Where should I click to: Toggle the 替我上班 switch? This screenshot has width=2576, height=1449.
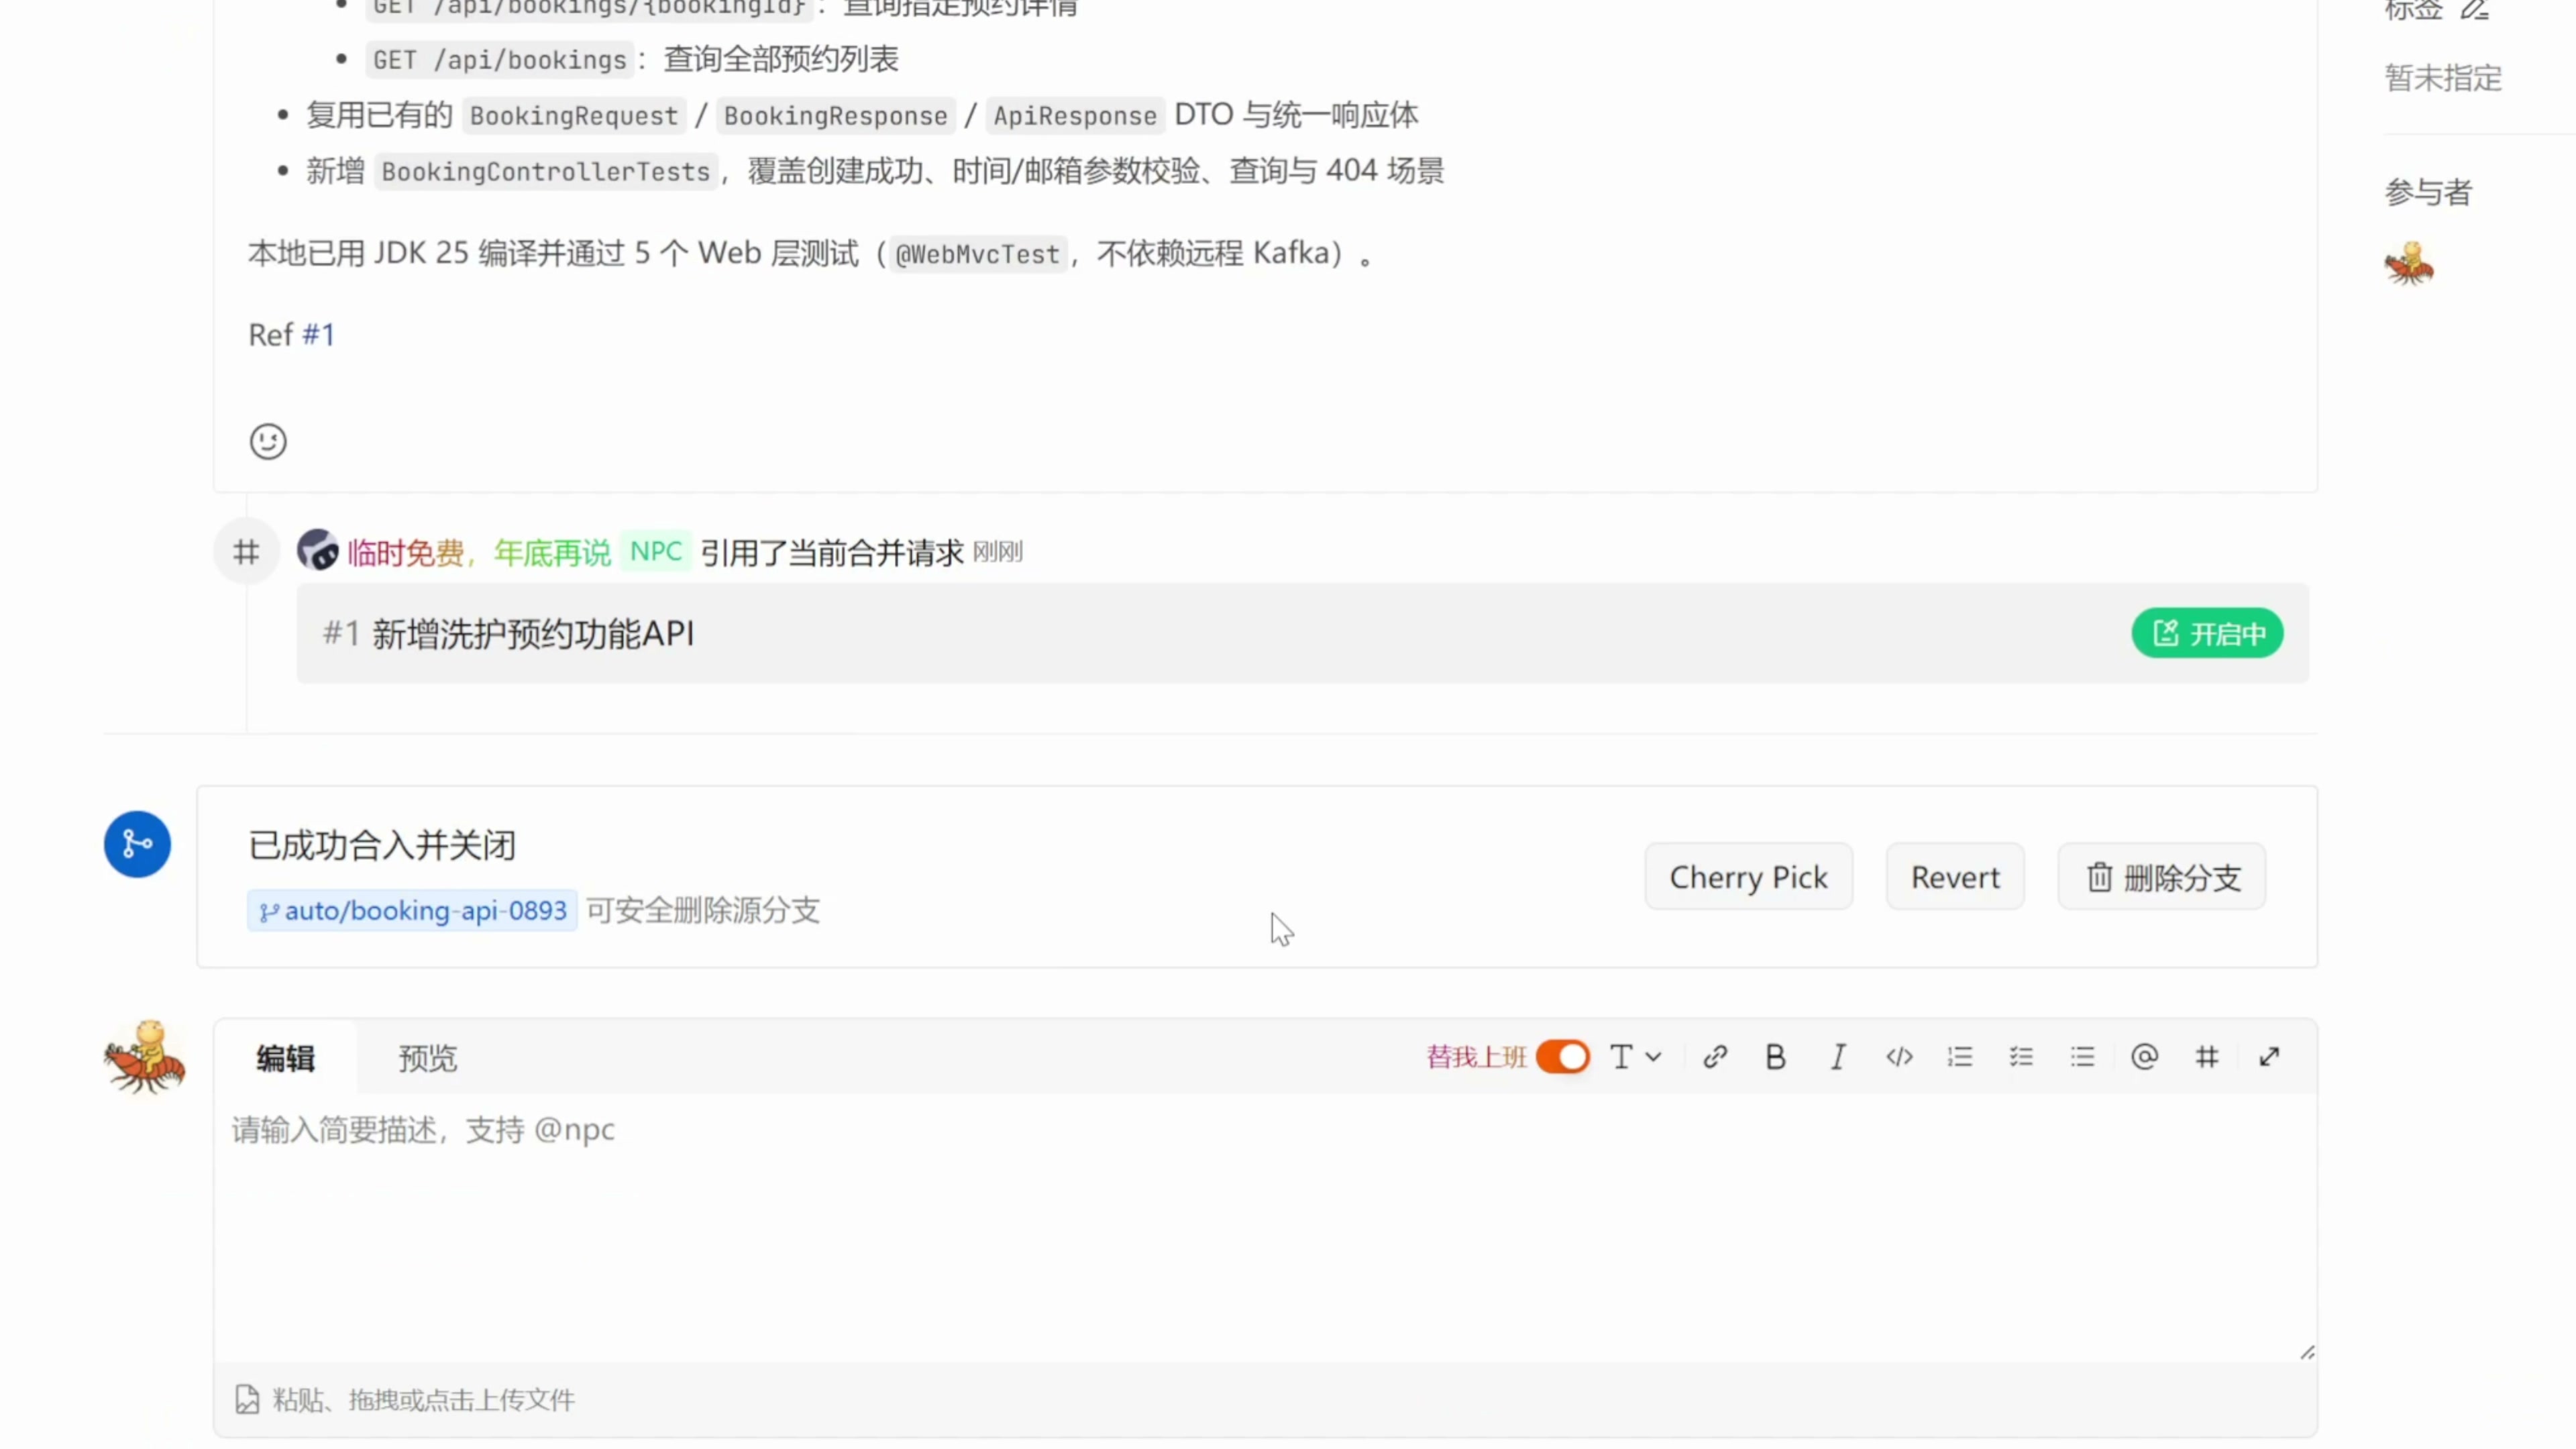point(1563,1057)
